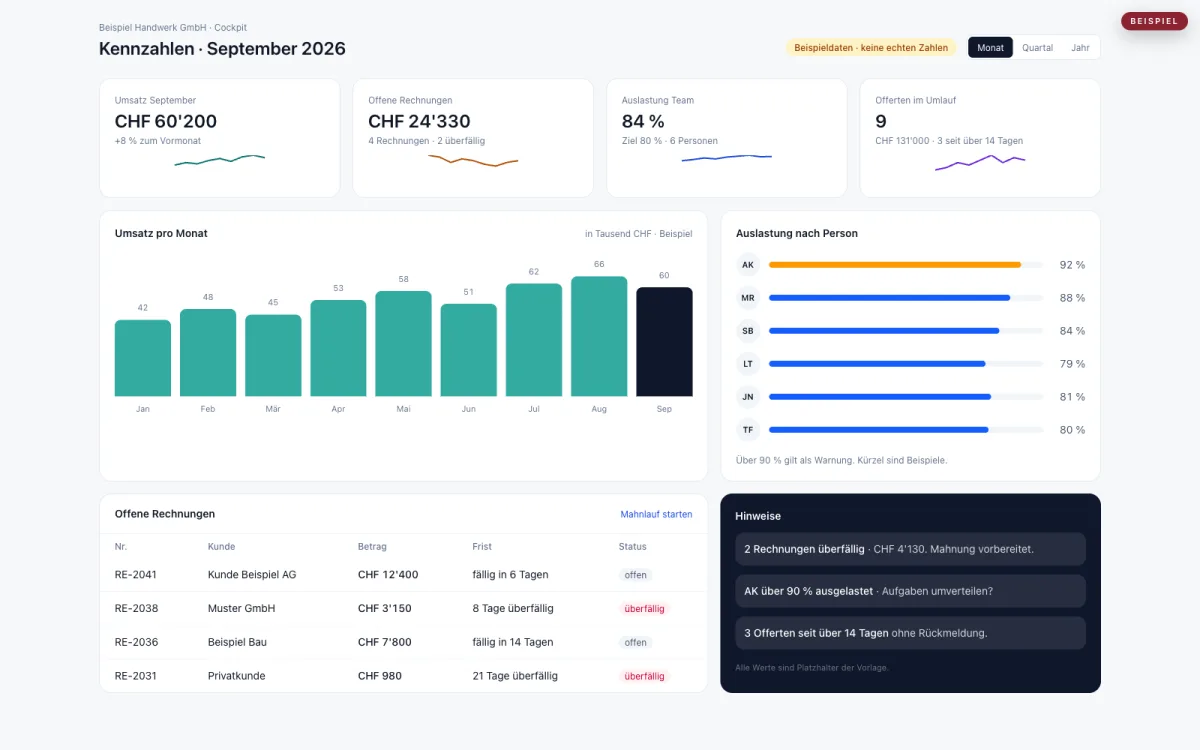The height and width of the screenshot is (750, 1200).
Task: Click the AK avatar badge
Action: (x=747, y=265)
